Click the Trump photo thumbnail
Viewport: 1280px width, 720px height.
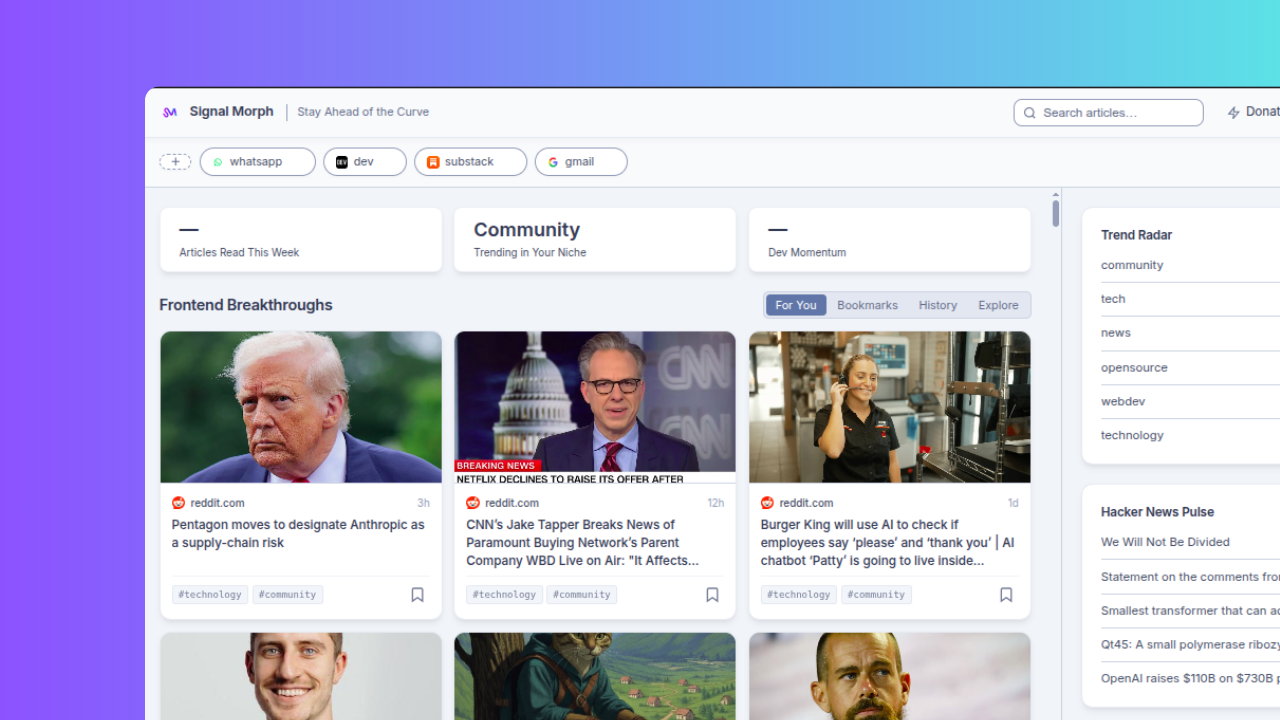pyautogui.click(x=301, y=408)
